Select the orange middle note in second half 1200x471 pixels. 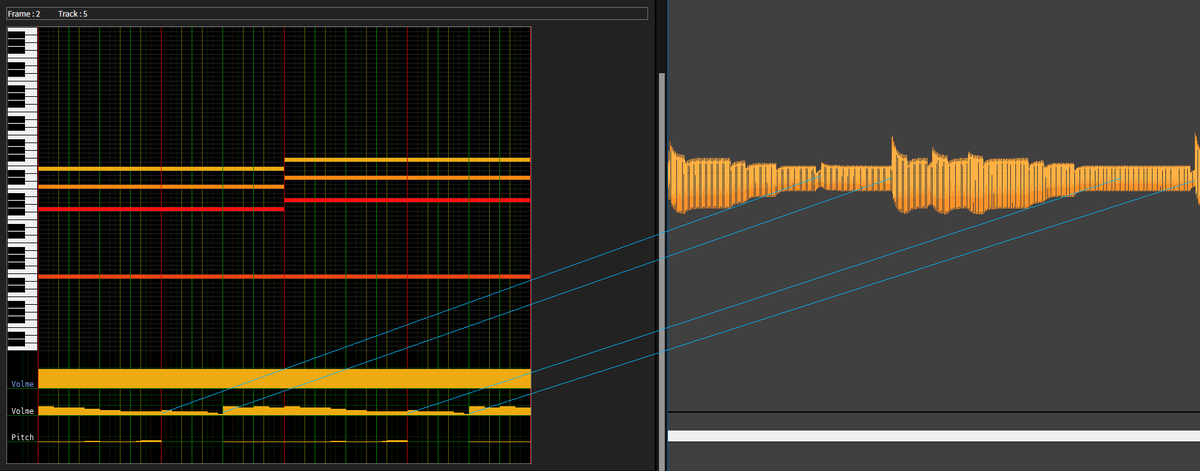[x=407, y=178]
